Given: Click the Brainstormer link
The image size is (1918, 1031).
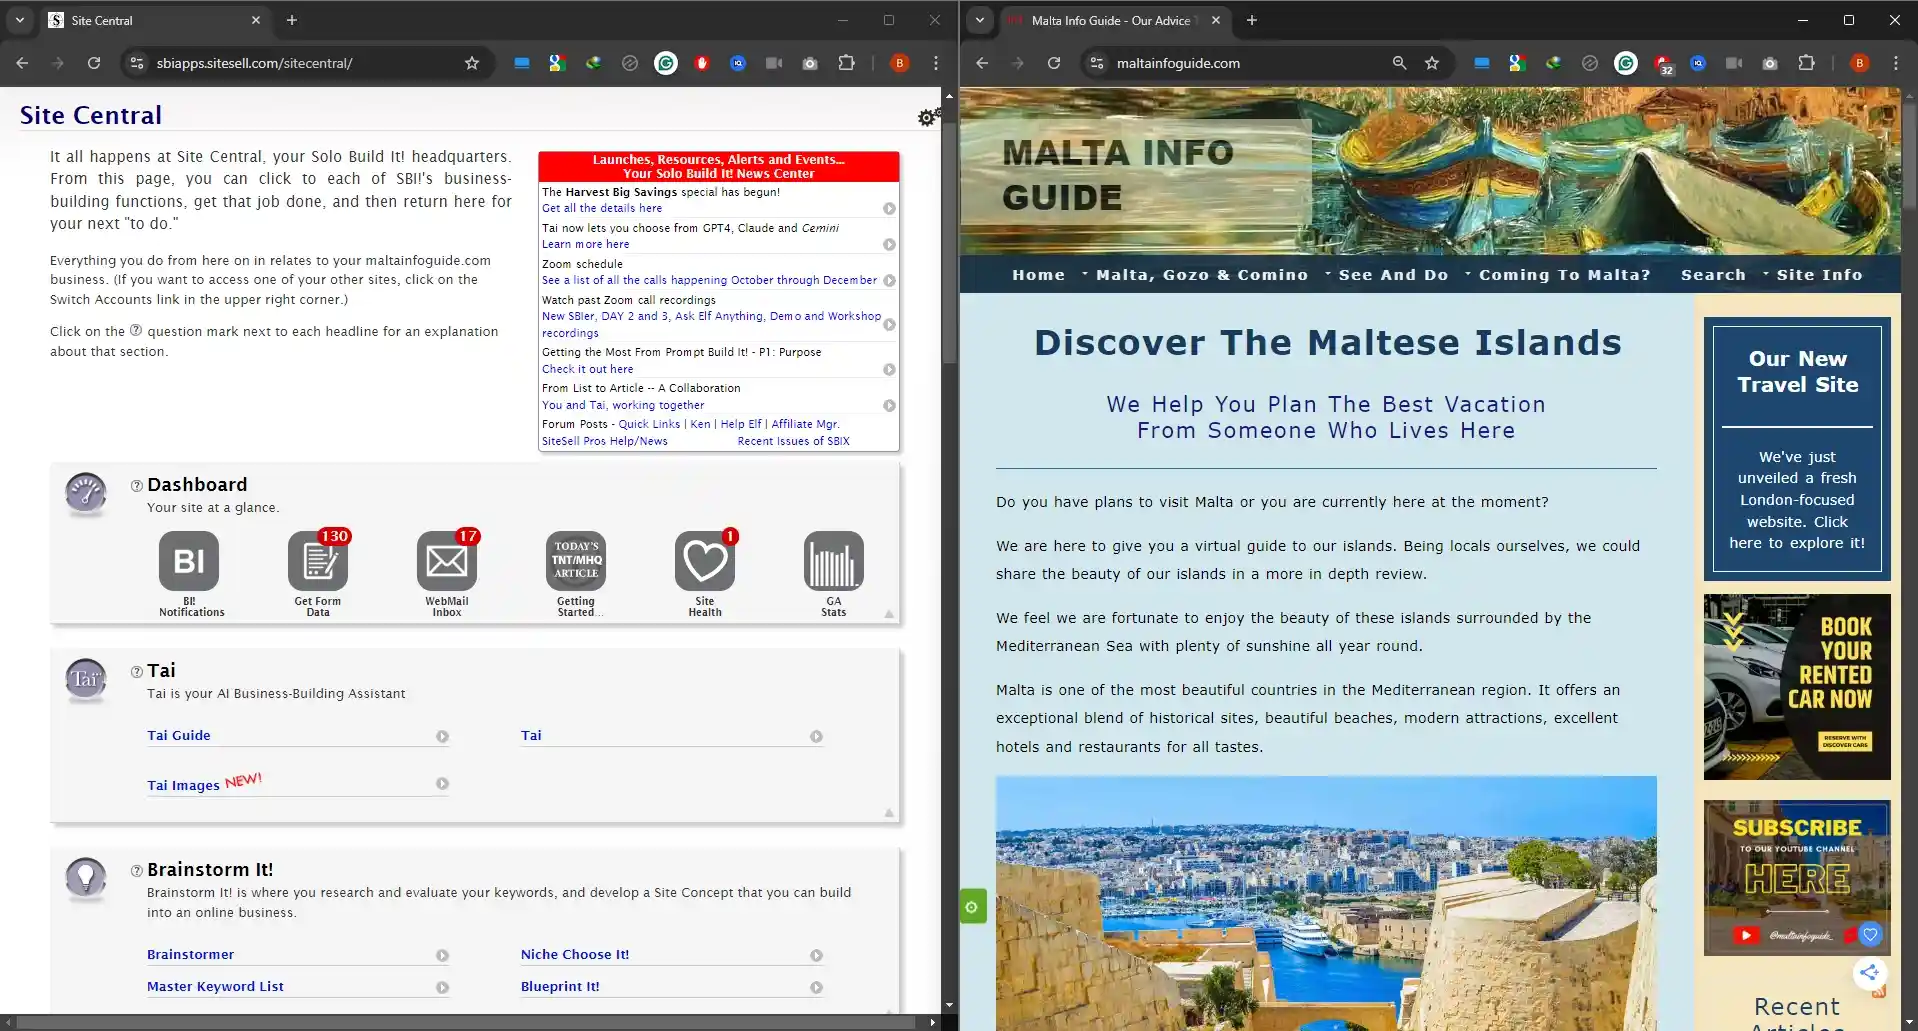Looking at the screenshot, I should pos(190,954).
